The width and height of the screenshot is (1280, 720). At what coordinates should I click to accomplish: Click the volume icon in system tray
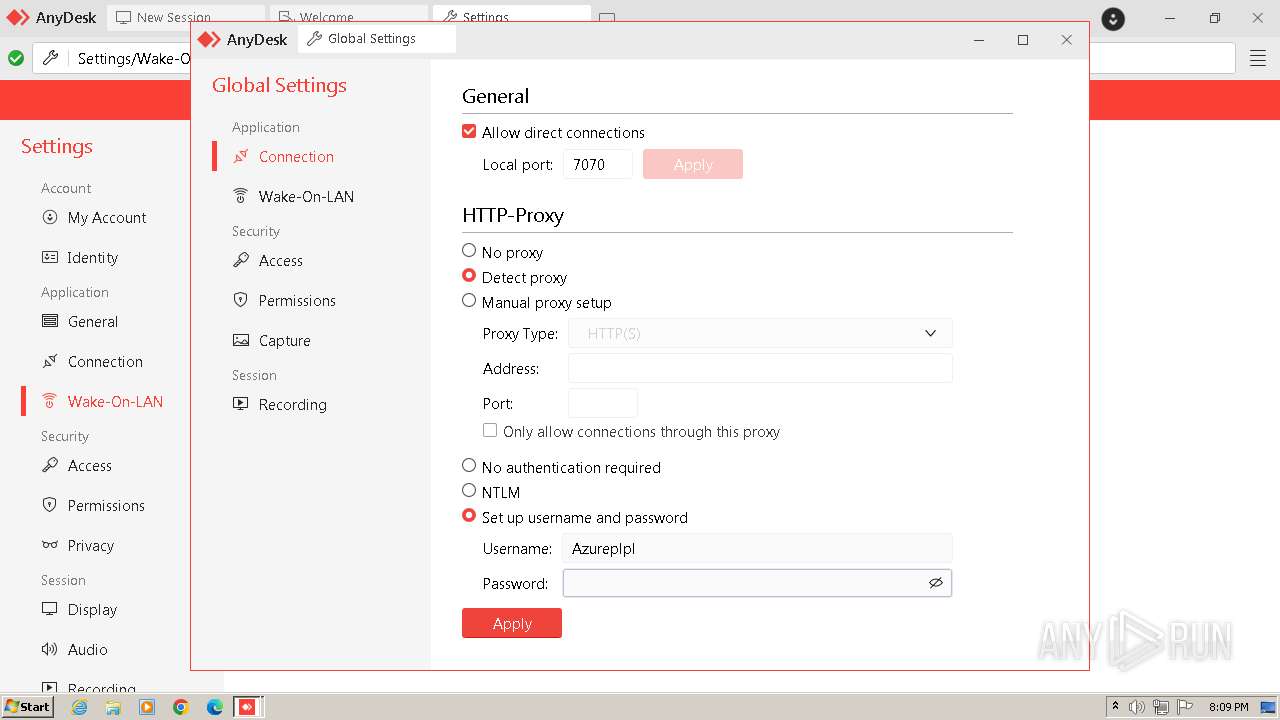[1137, 707]
